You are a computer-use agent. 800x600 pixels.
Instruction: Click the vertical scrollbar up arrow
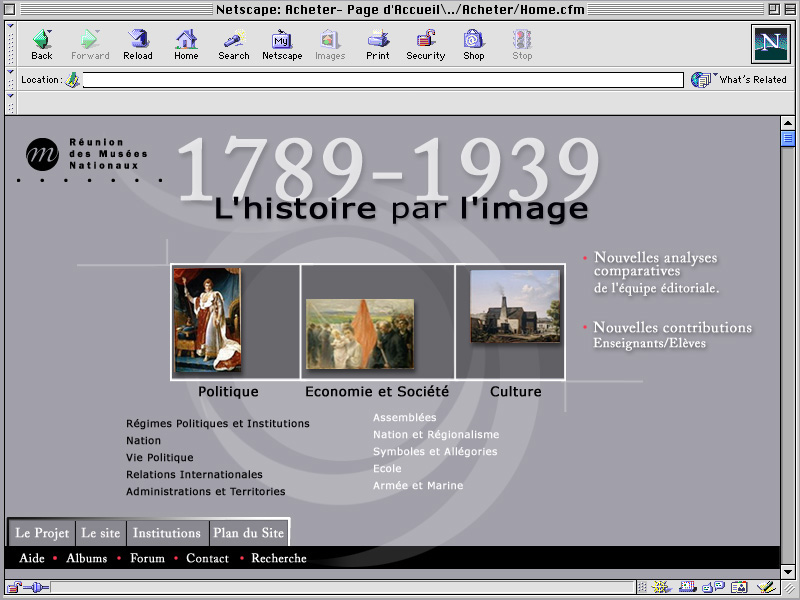[x=788, y=123]
